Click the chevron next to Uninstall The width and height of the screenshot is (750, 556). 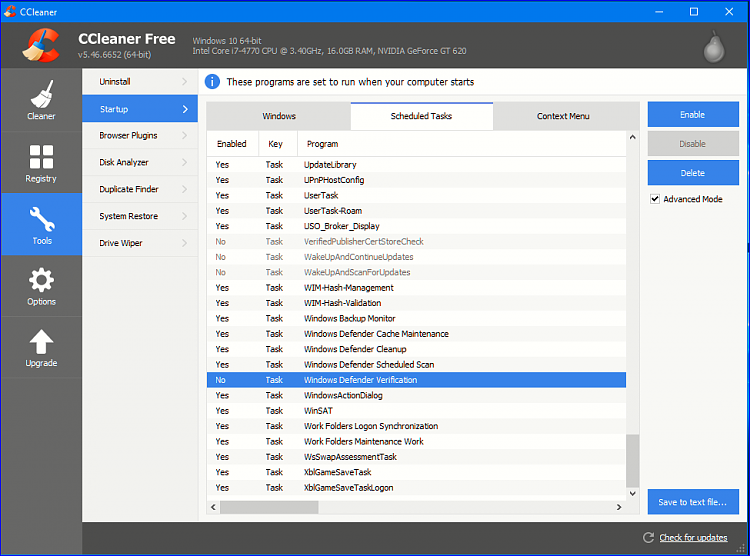(185, 82)
